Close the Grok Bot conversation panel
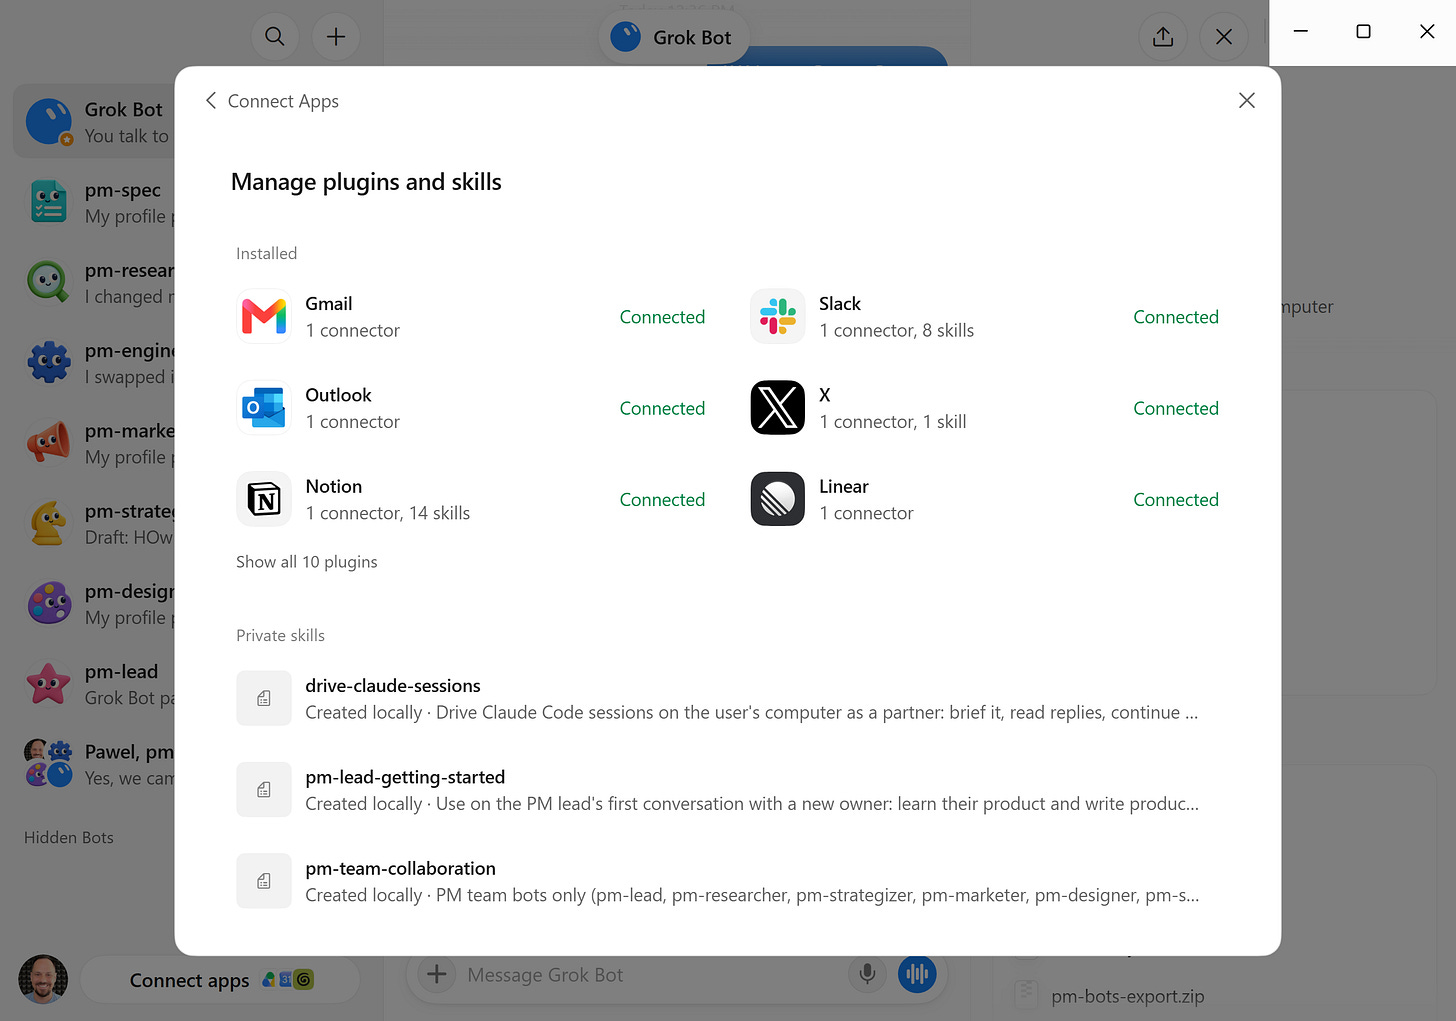The width and height of the screenshot is (1456, 1021). click(x=1224, y=37)
